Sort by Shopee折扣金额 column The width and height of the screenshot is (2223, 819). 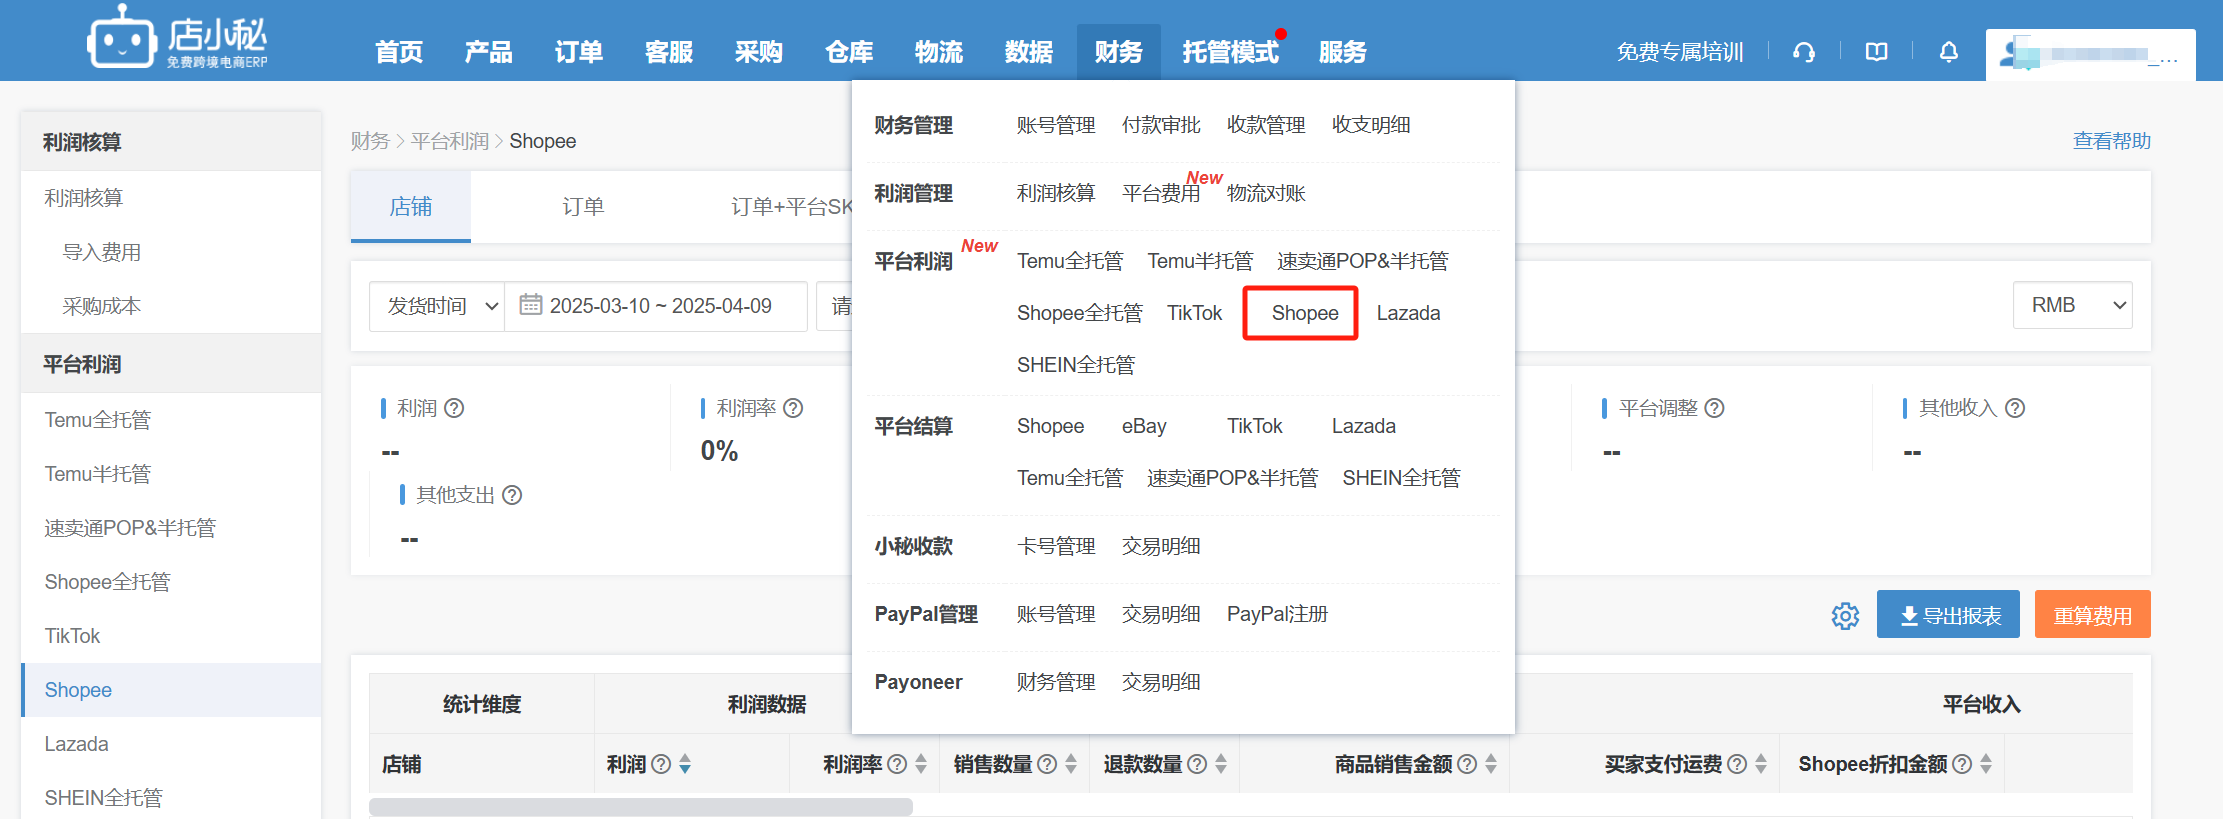tap(1986, 764)
